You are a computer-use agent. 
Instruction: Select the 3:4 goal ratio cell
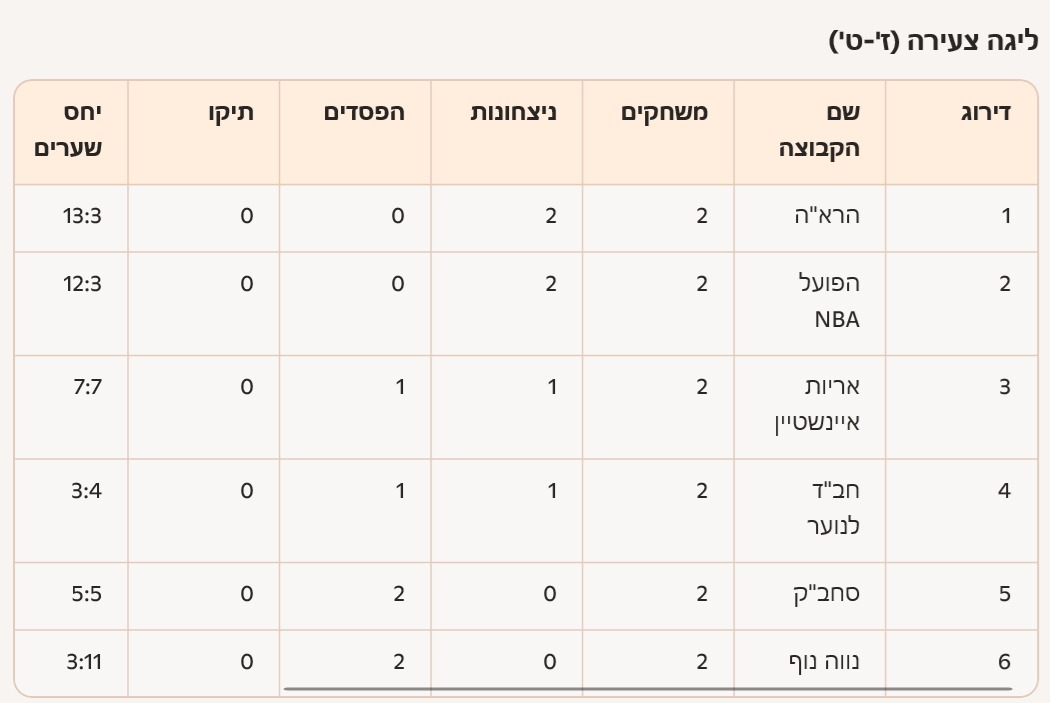[x=86, y=491]
